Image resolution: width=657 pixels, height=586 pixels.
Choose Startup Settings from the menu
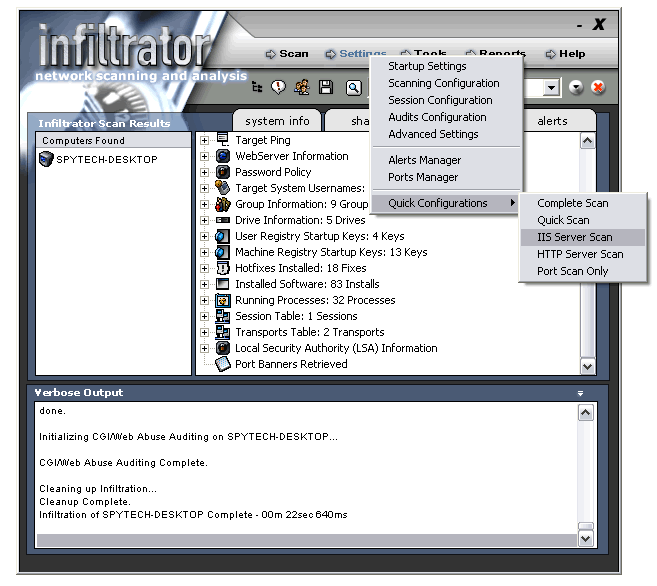pos(427,66)
